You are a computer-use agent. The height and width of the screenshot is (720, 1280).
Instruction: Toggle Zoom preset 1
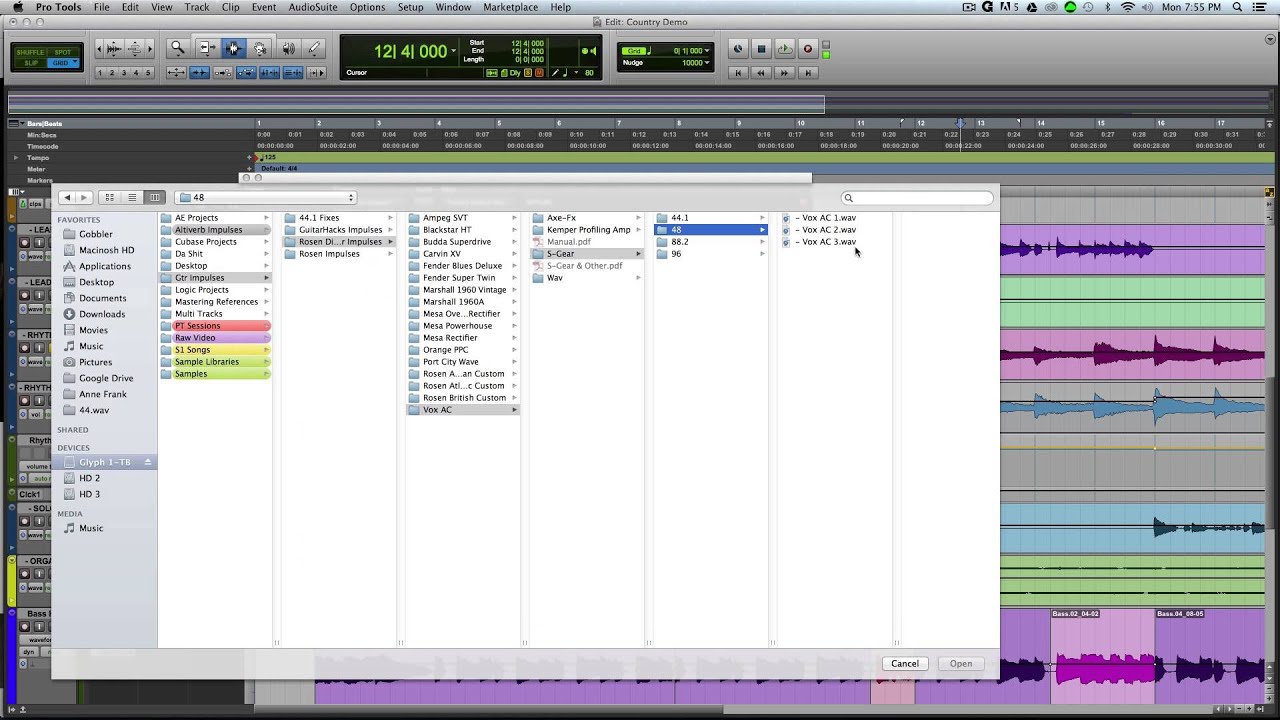point(101,73)
